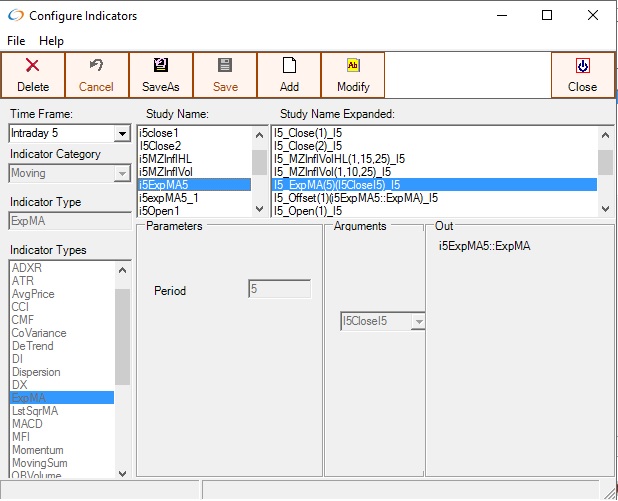Select MACD in Indicator Types list
The height and width of the screenshot is (501, 618).
[x=27, y=423]
